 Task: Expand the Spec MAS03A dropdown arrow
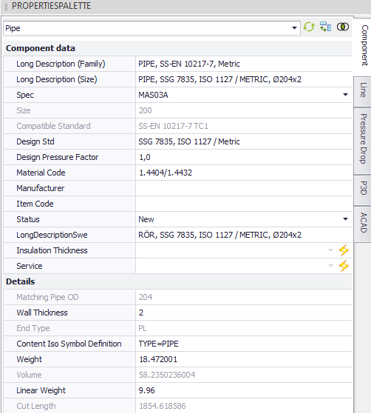345,95
